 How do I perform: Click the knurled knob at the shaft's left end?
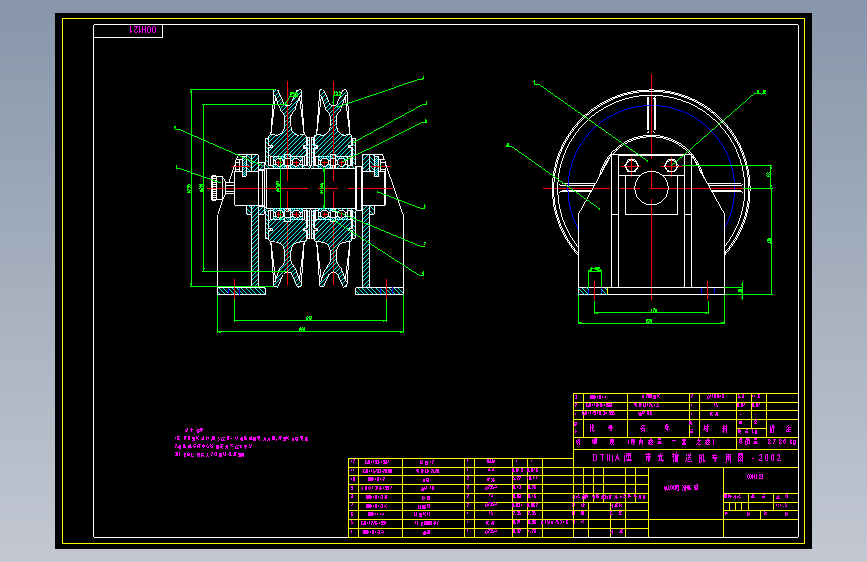point(216,188)
